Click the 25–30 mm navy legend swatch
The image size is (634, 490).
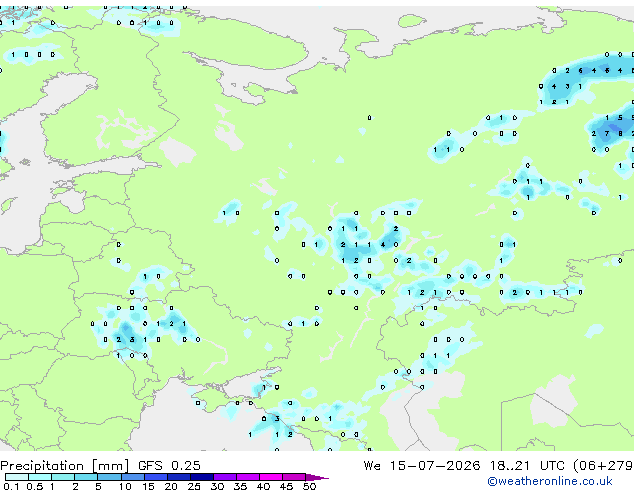(202, 477)
